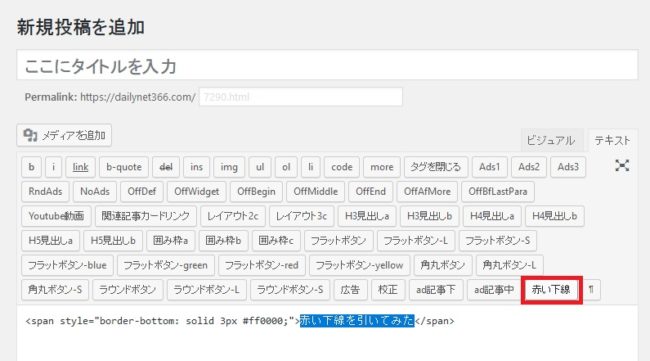This screenshot has height=361, width=650.
Task: Click the OffBfLastPara button
Action: 498,191
